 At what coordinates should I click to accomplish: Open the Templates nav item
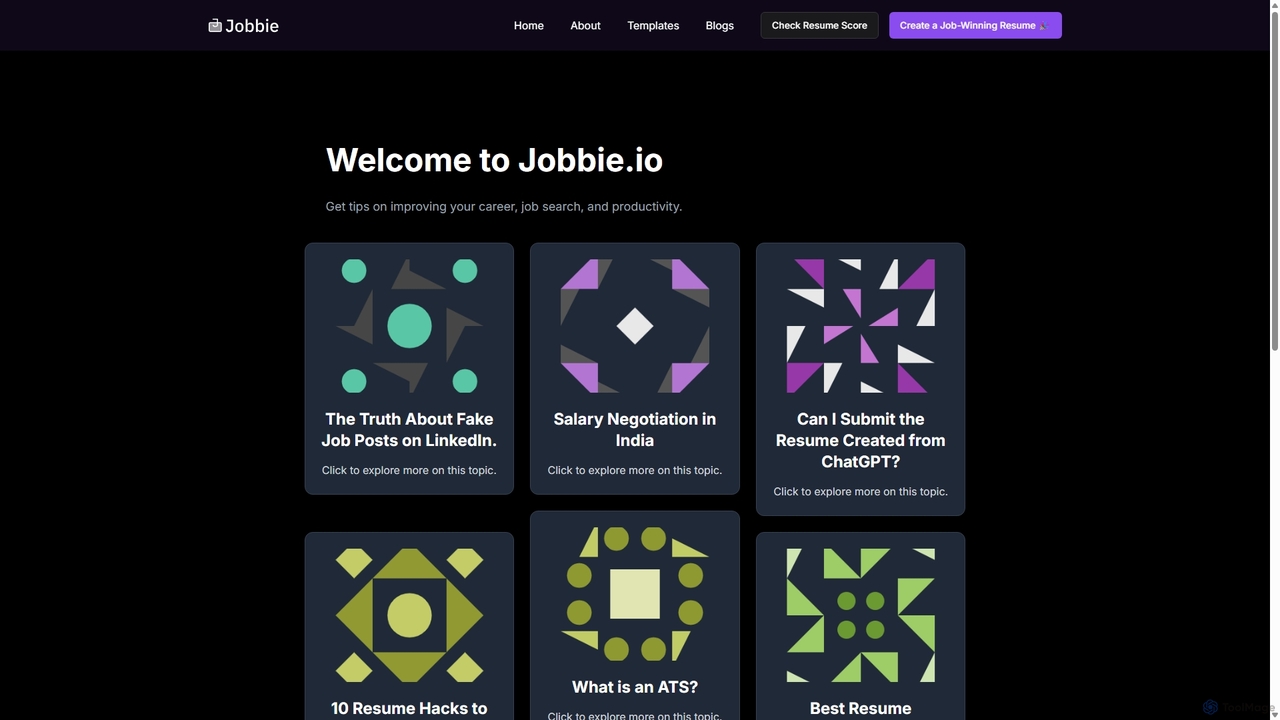pos(653,26)
